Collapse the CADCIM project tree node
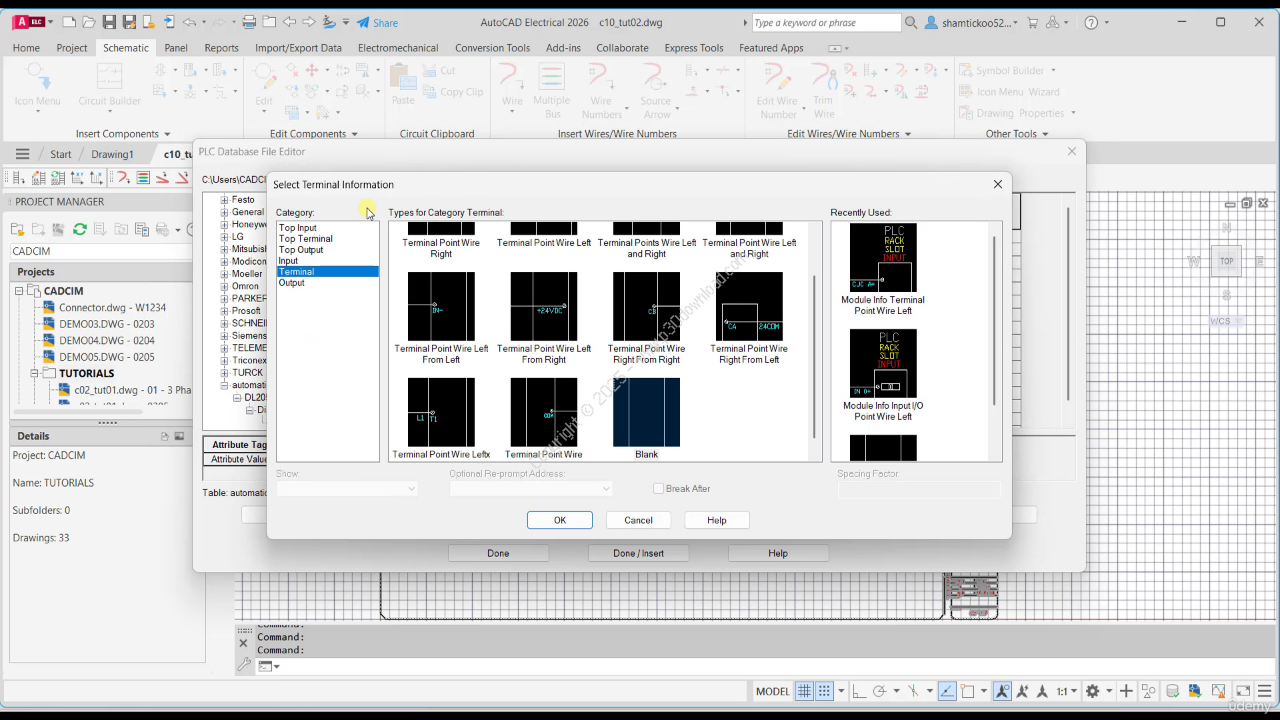 click(18, 291)
